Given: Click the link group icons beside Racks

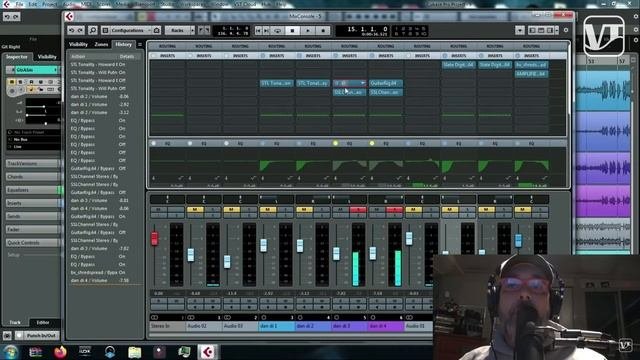Looking at the screenshot, I should coord(204,31).
